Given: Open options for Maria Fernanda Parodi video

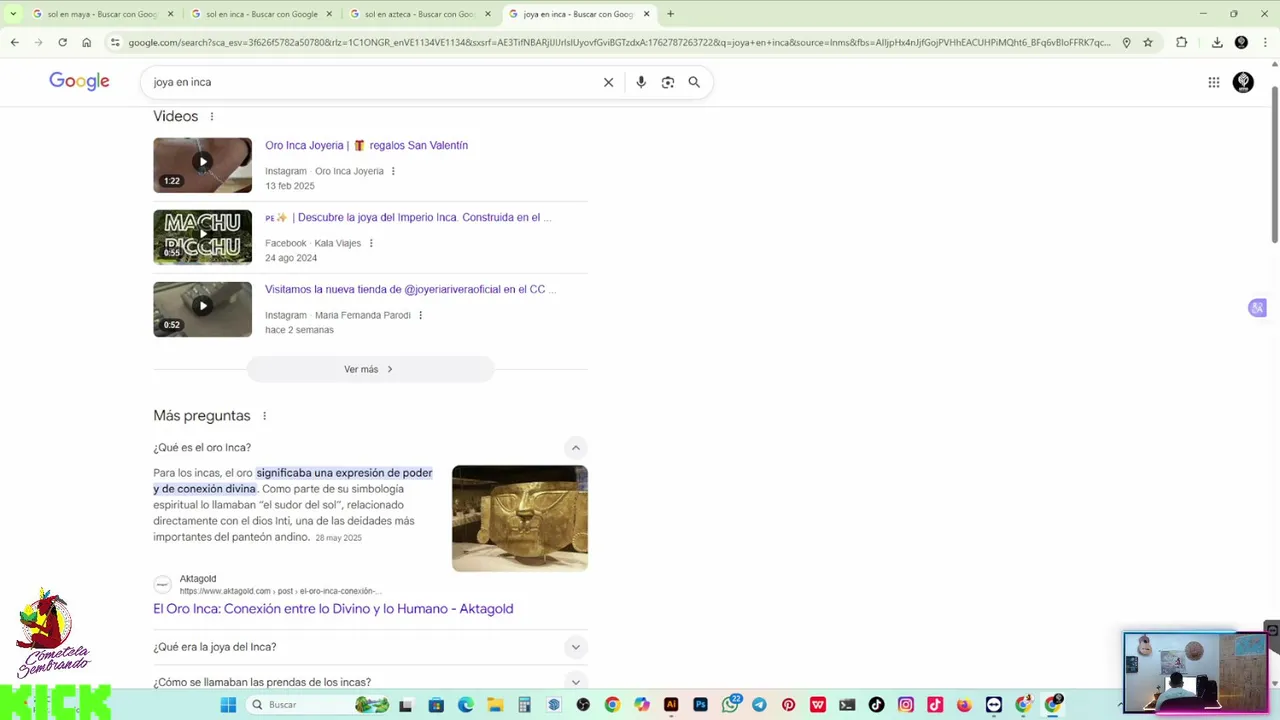Looking at the screenshot, I should (x=420, y=315).
